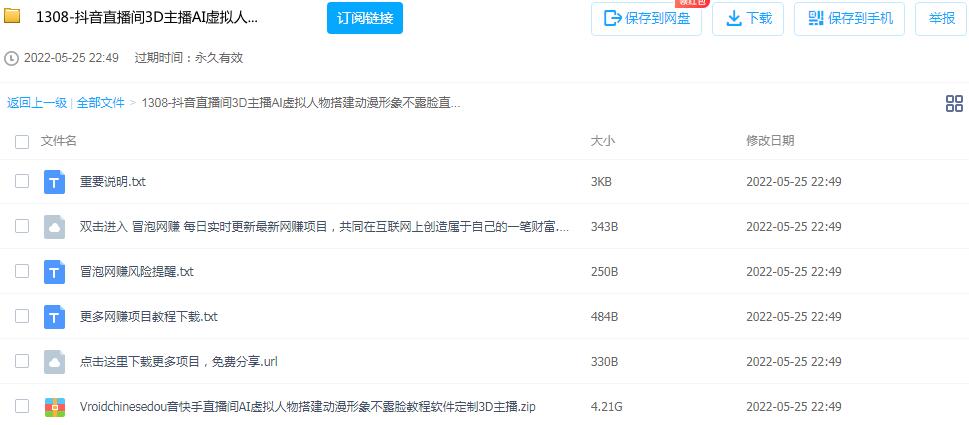Click the 484B size value
969x425 pixels.
pyautogui.click(x=604, y=317)
